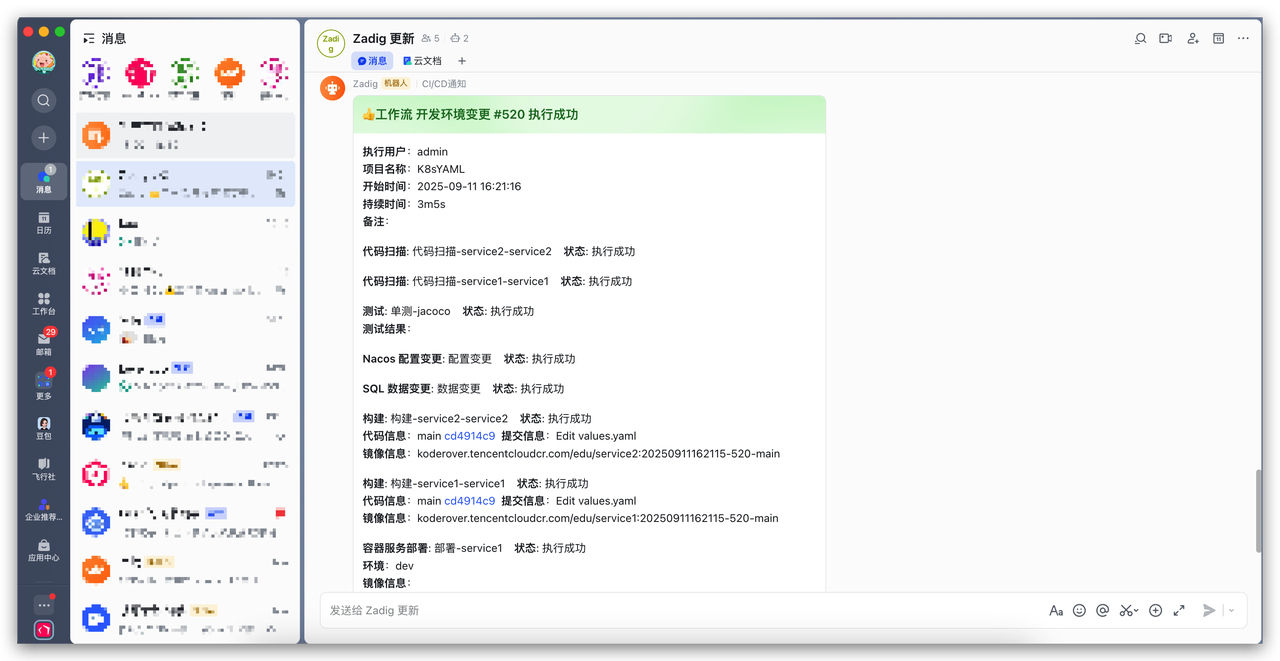Start a video meeting in chat header
1280x661 pixels.
(1166, 38)
